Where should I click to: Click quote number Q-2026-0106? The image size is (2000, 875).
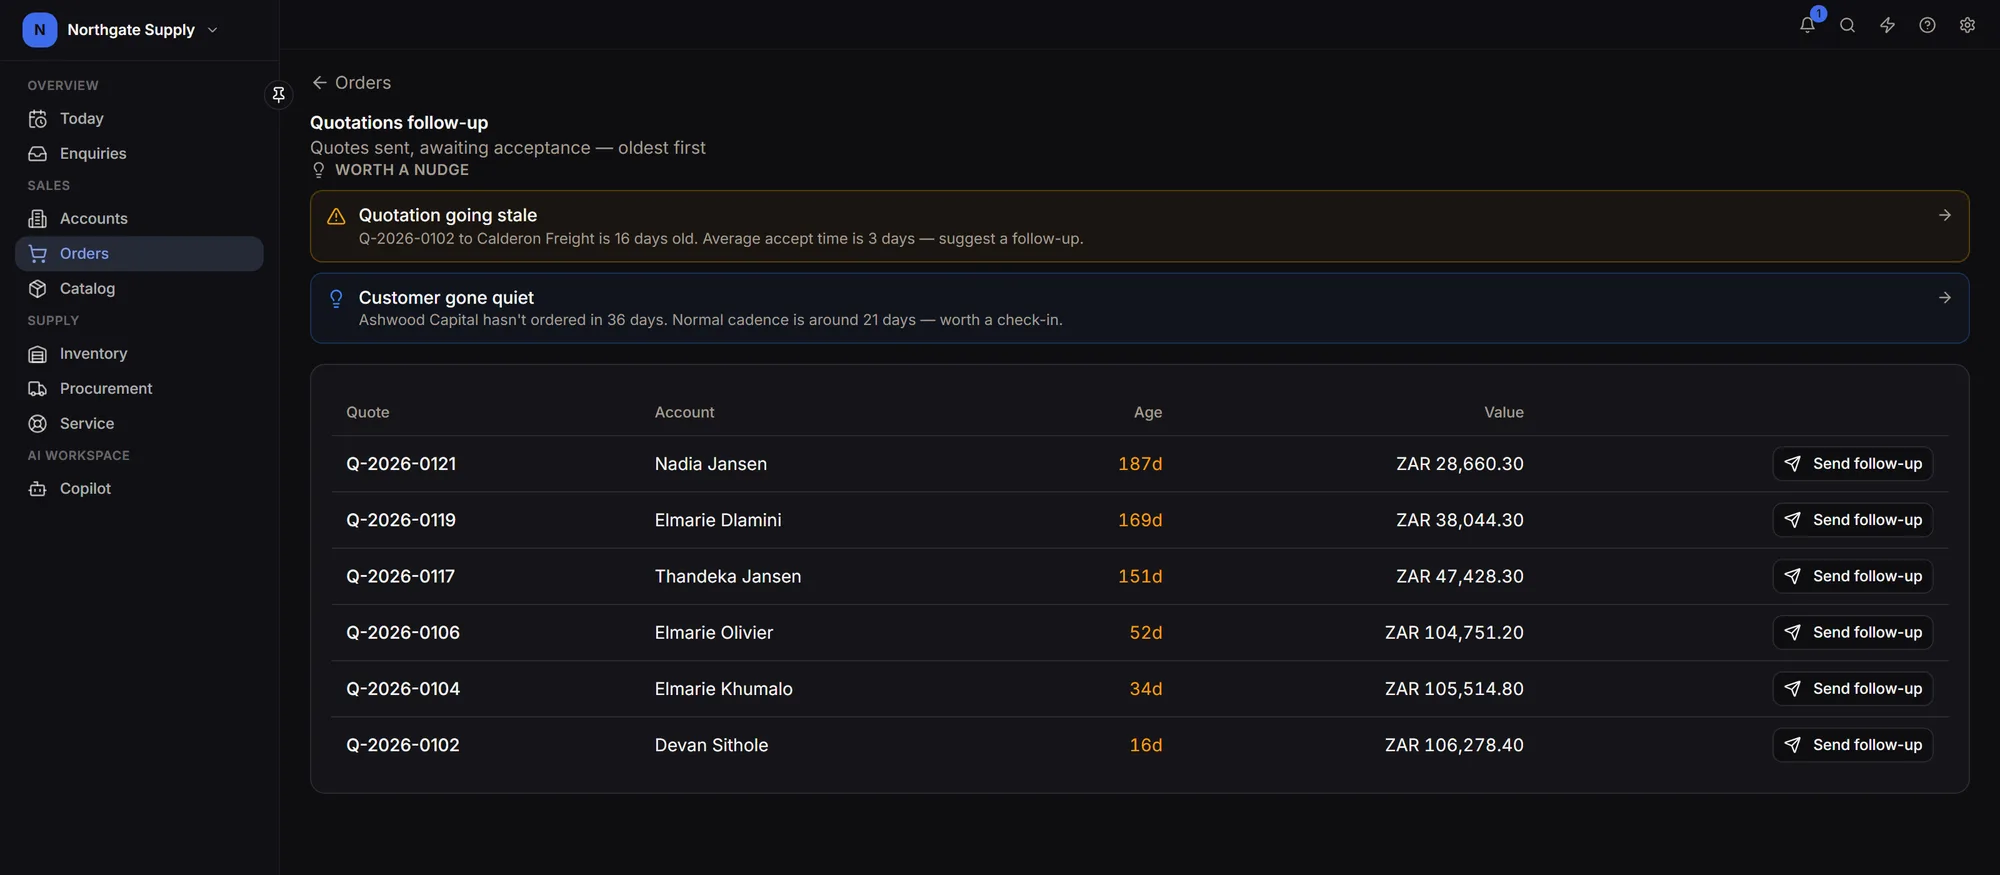coord(403,633)
